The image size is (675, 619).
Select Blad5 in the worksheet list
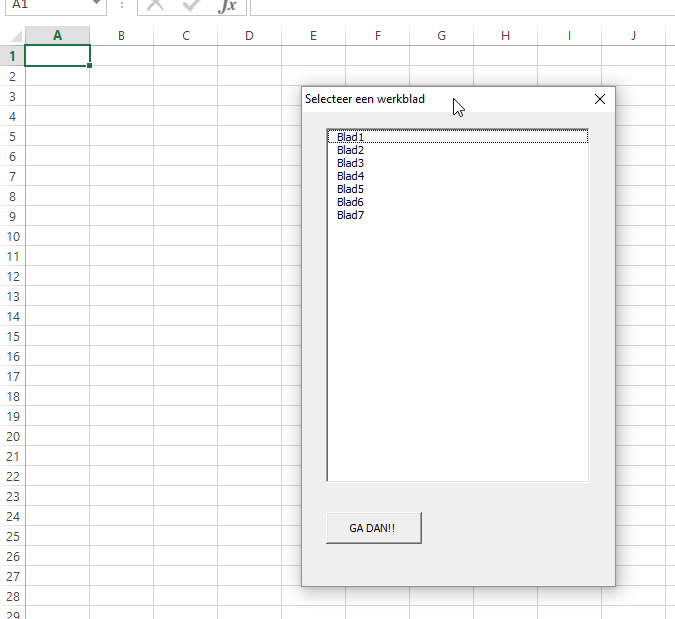(x=458, y=189)
